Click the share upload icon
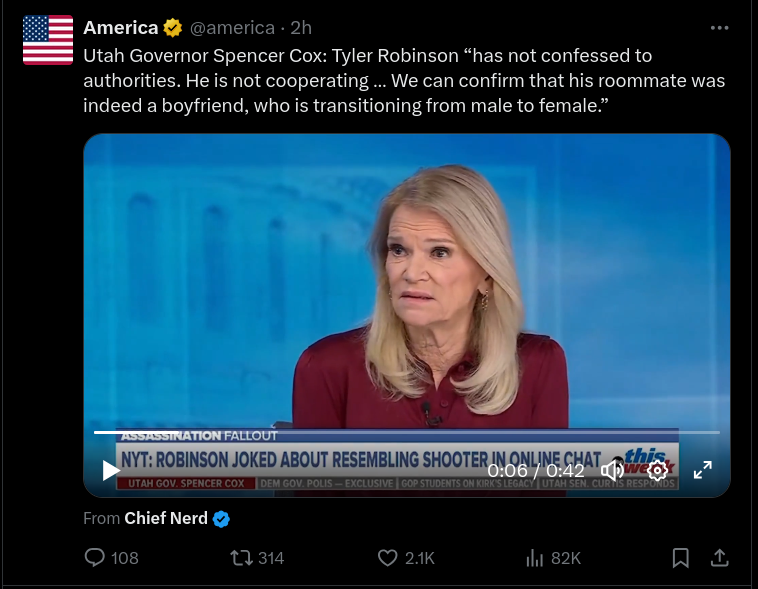758x589 pixels. (719, 558)
